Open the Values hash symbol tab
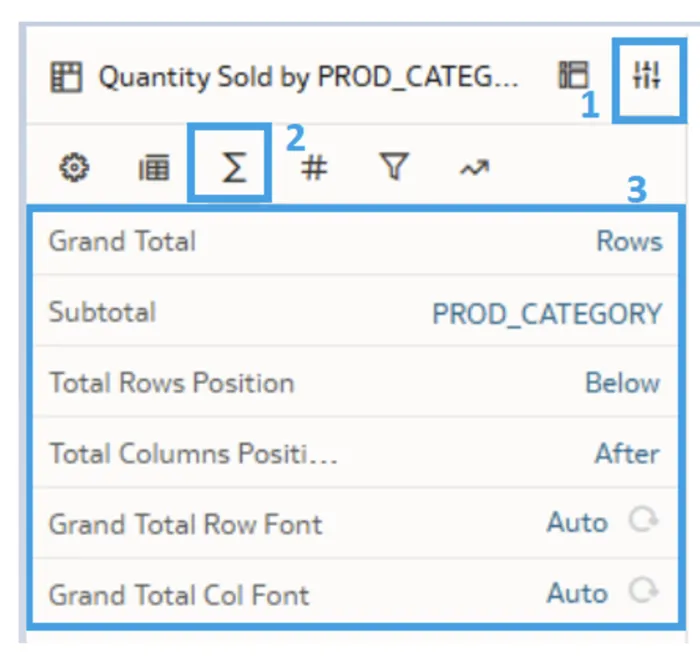 (x=314, y=168)
